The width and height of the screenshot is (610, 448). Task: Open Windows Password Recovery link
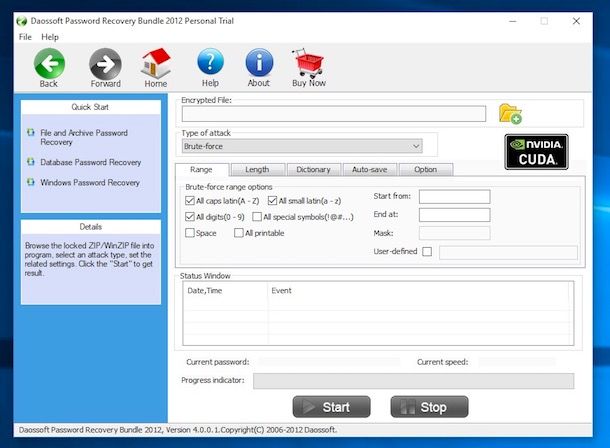pyautogui.click(x=90, y=182)
